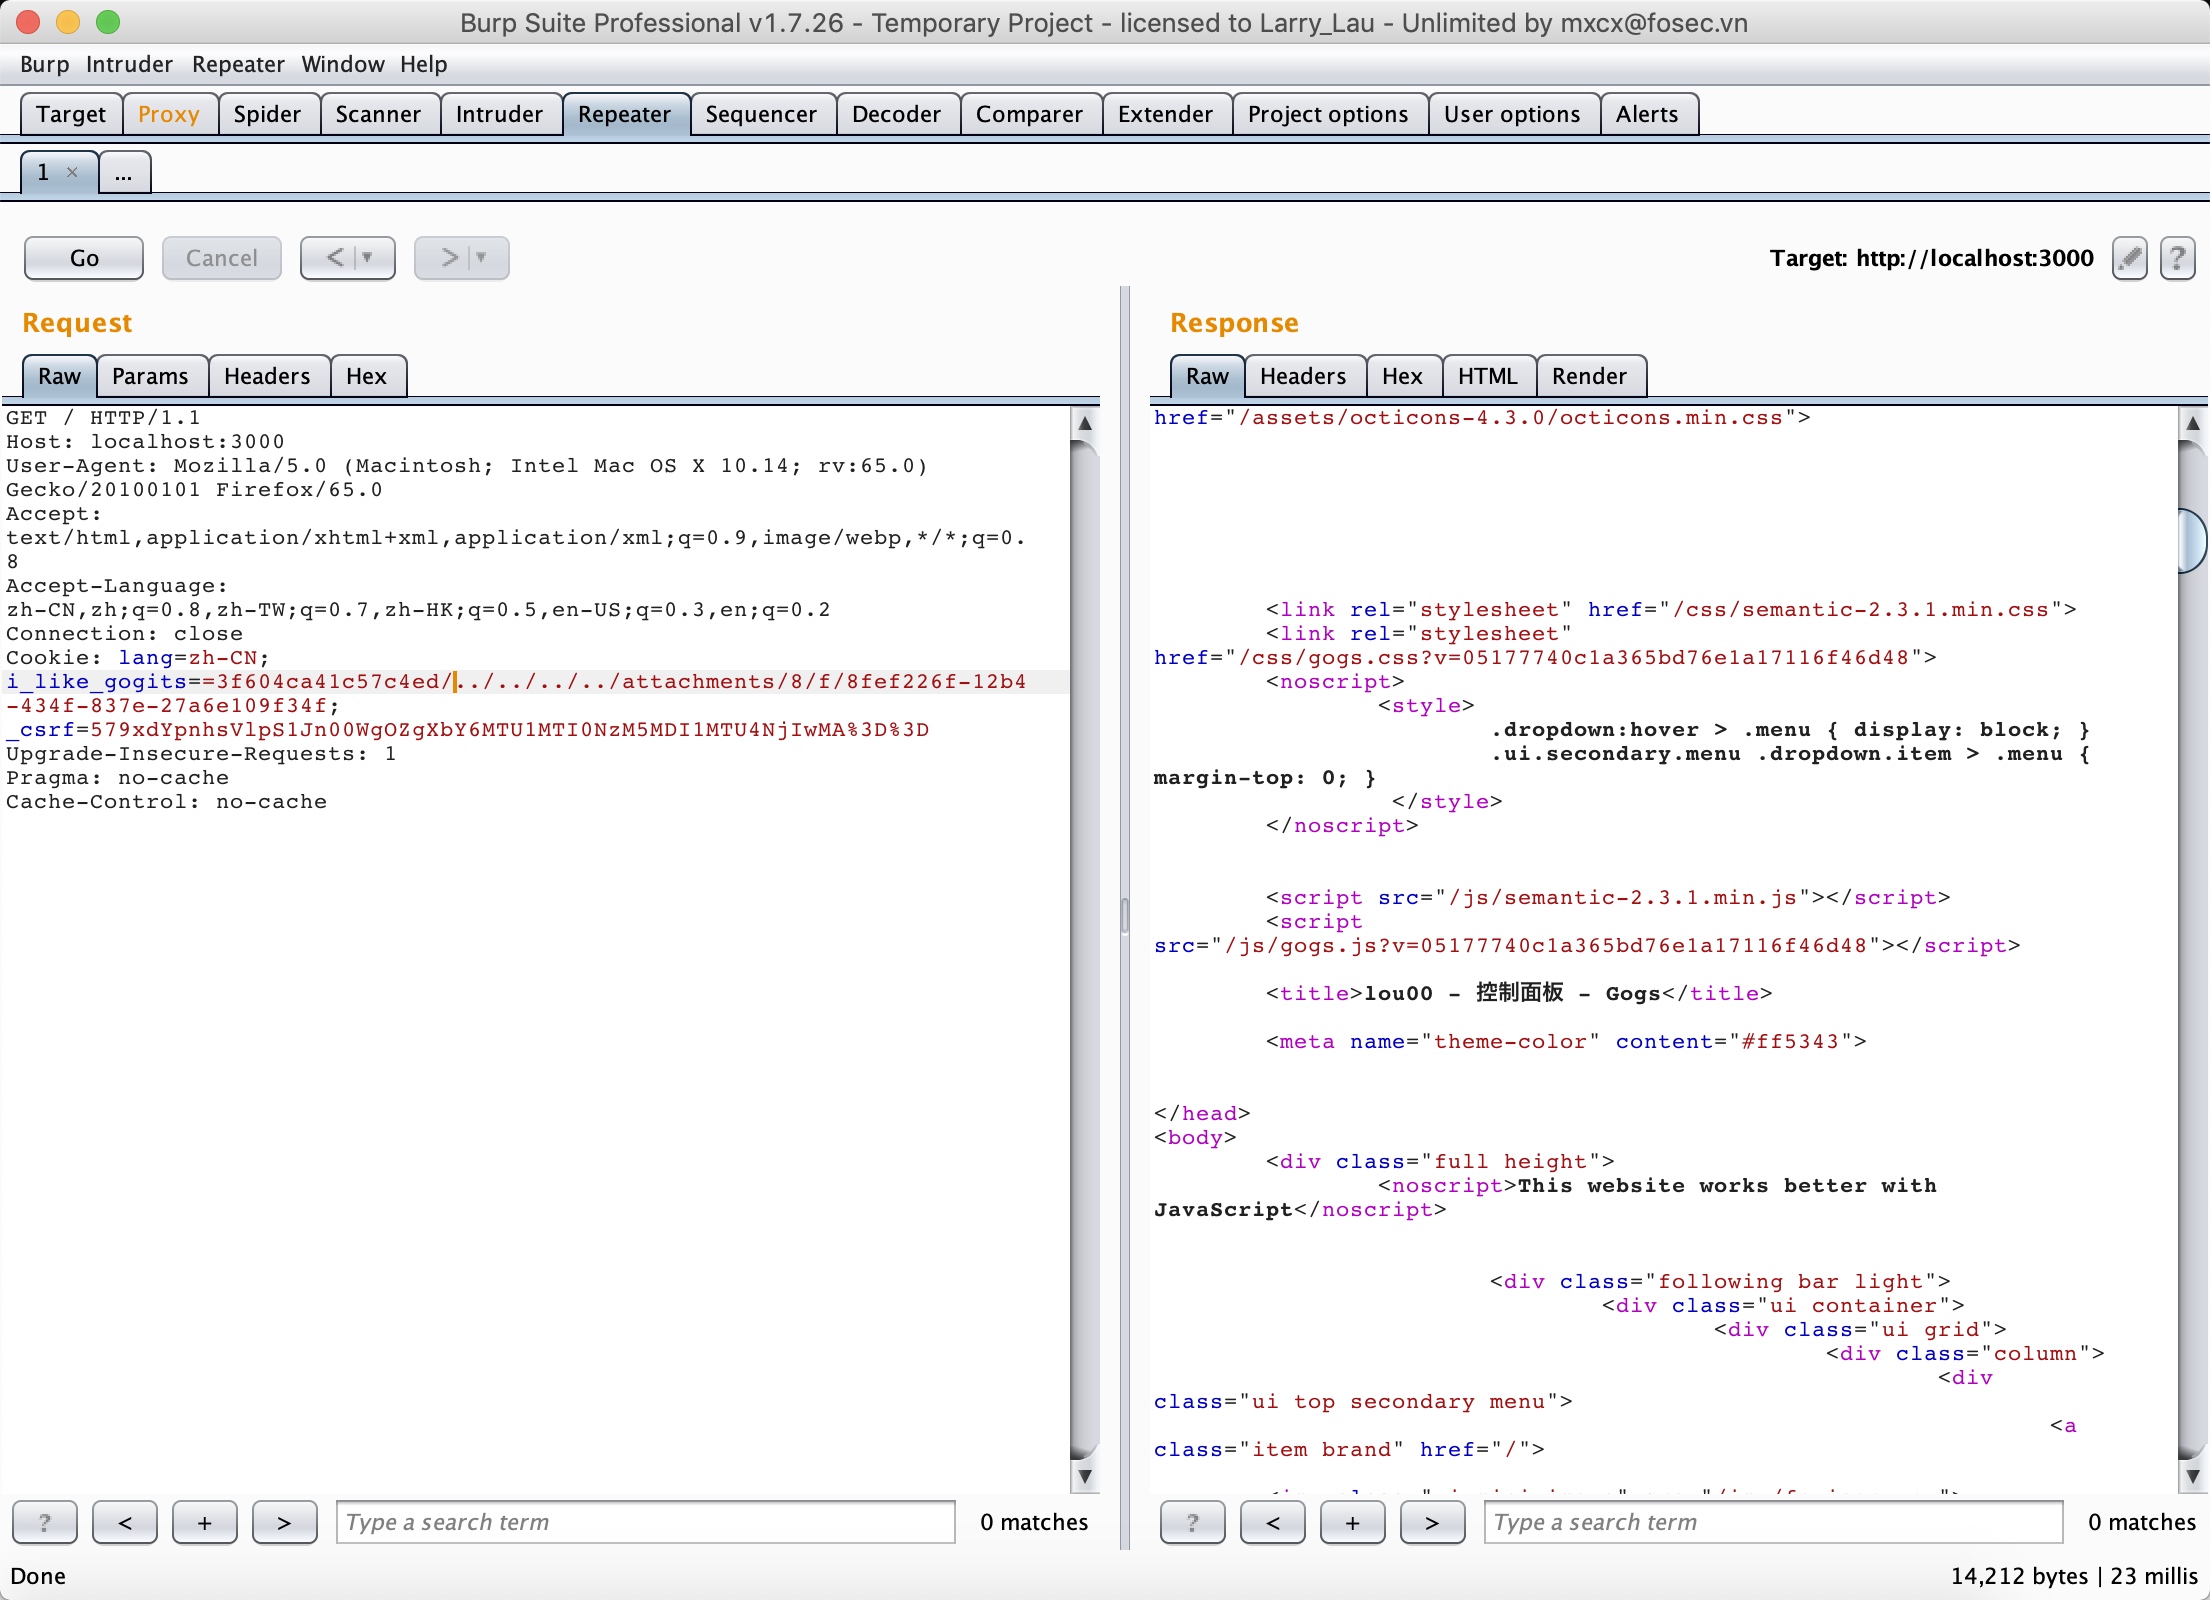Open response search help question-mark button
The height and width of the screenshot is (1600, 2210).
1192,1522
